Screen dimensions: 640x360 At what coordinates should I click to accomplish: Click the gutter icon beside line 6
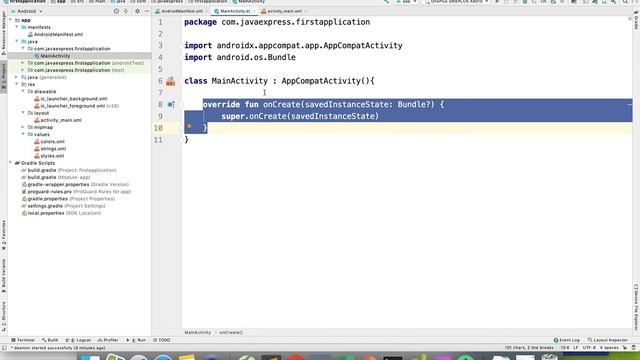[x=171, y=81]
